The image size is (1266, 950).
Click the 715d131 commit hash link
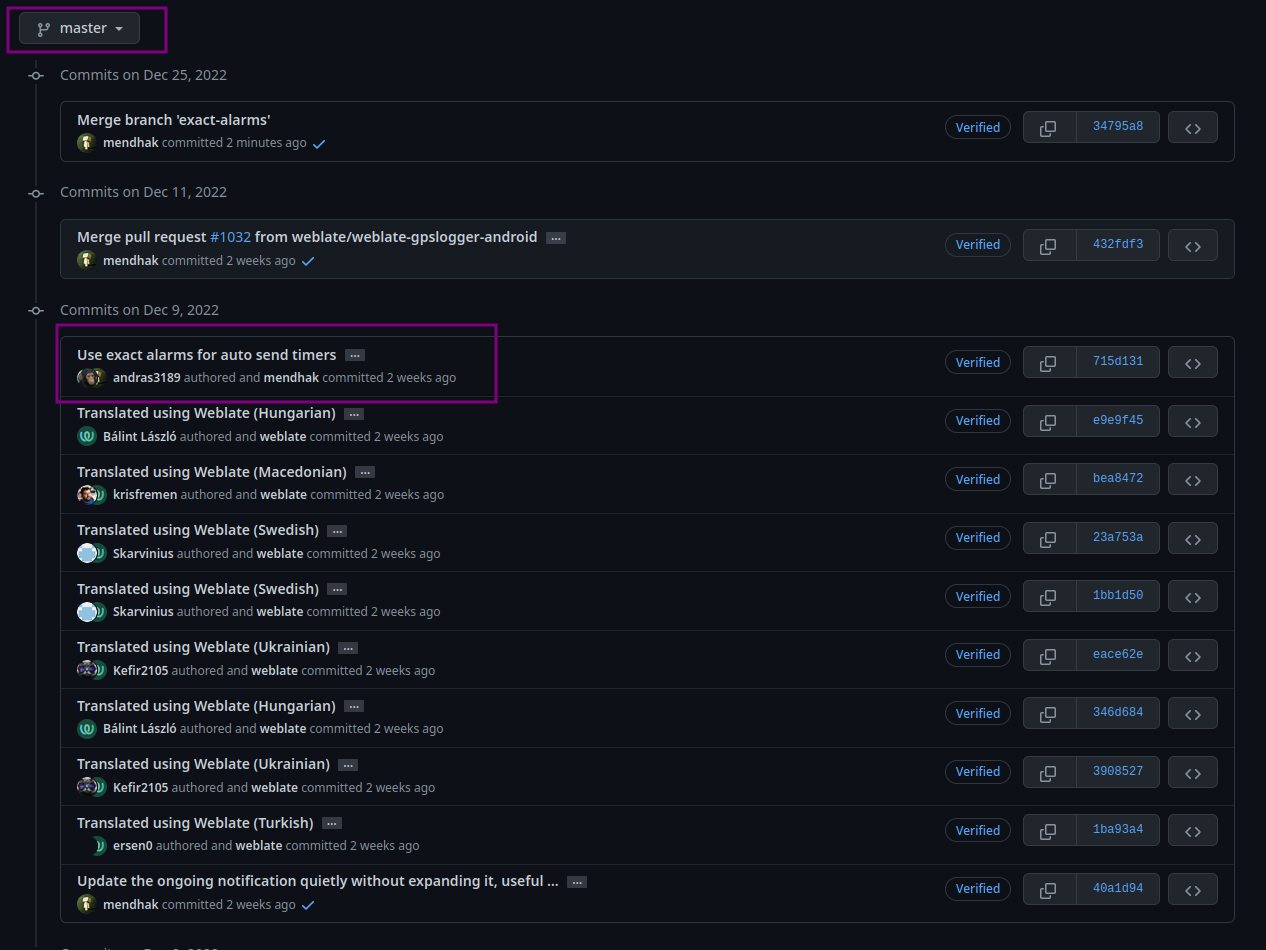point(1118,362)
